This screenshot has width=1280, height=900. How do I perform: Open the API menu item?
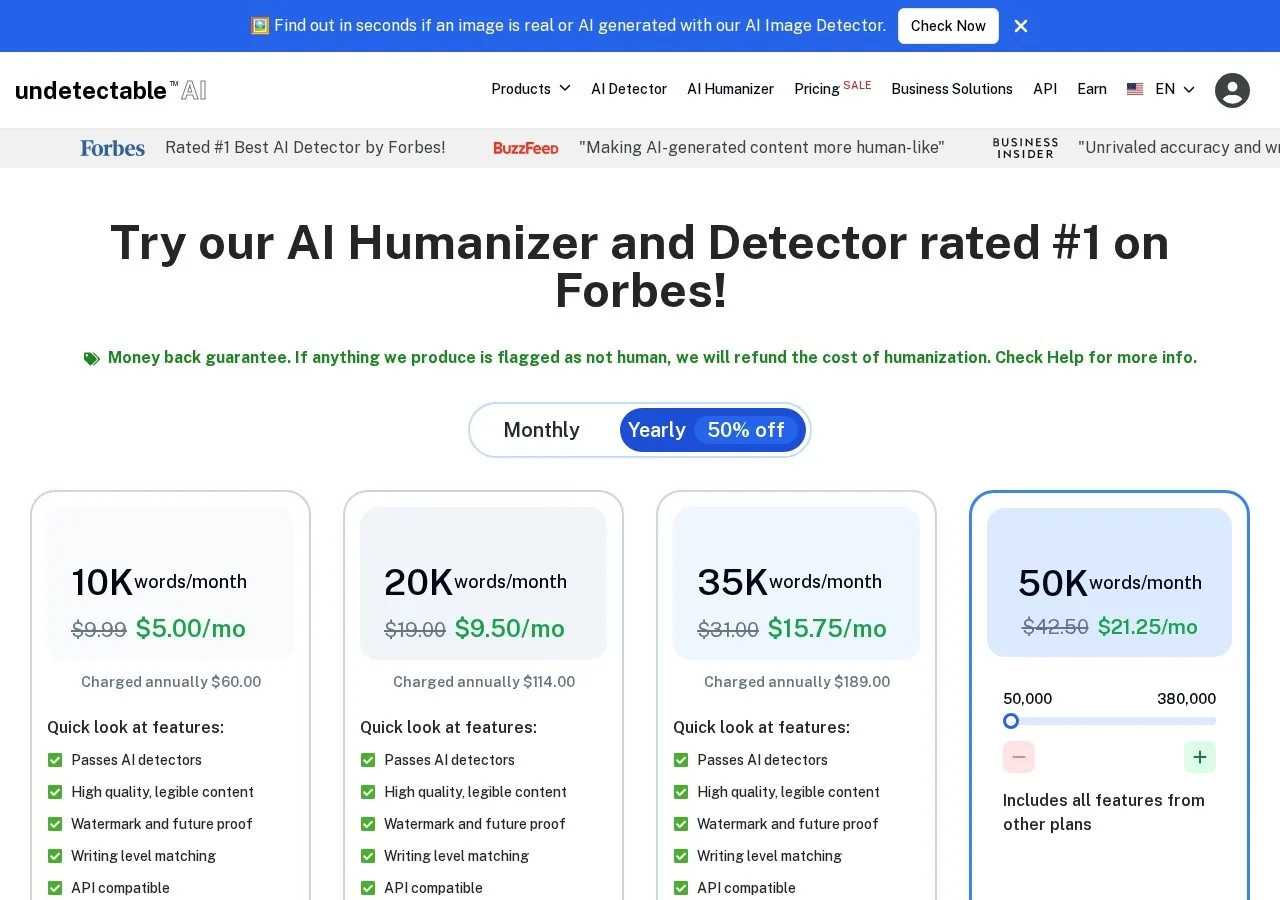pos(1045,89)
